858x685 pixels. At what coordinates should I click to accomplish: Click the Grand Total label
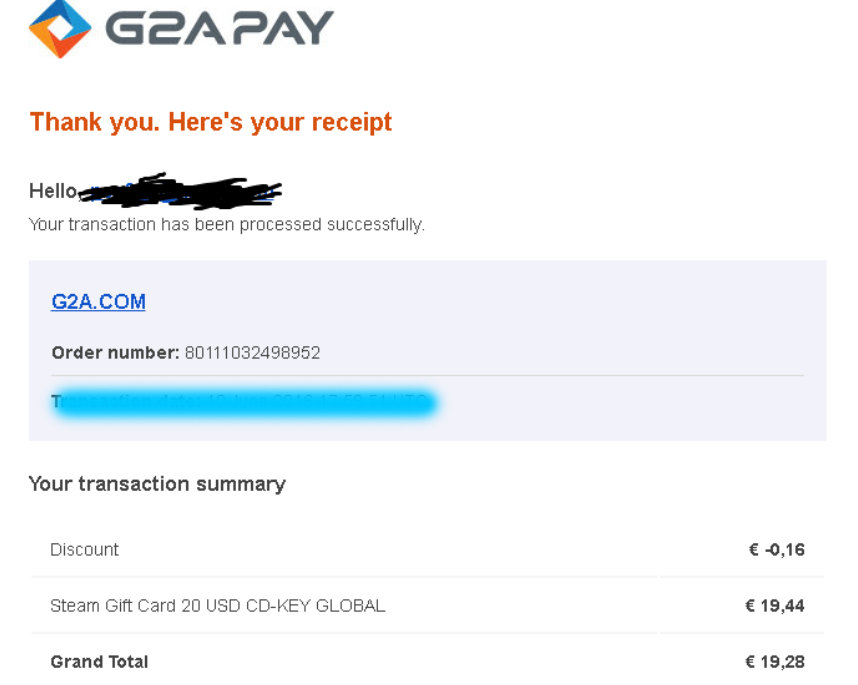(x=99, y=662)
